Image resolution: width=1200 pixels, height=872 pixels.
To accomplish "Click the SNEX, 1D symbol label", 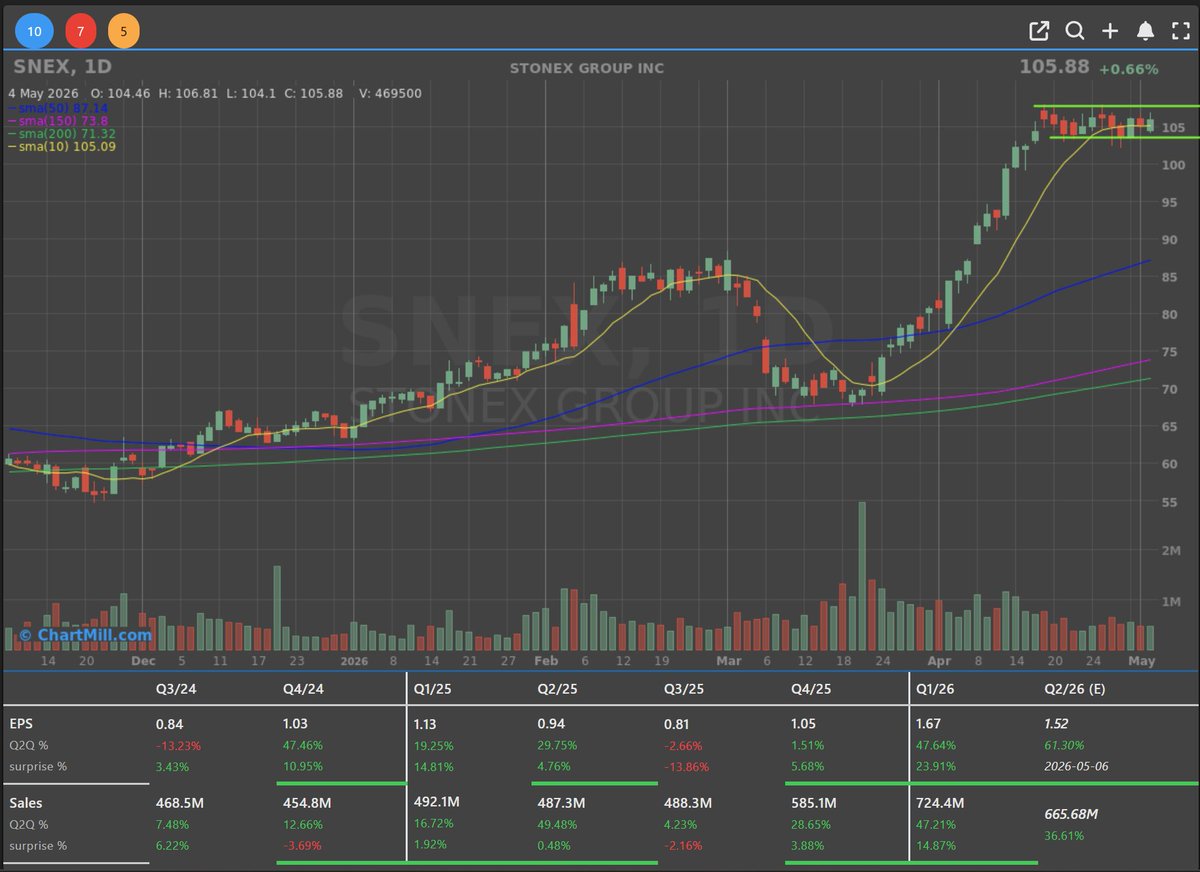I will click(63, 67).
